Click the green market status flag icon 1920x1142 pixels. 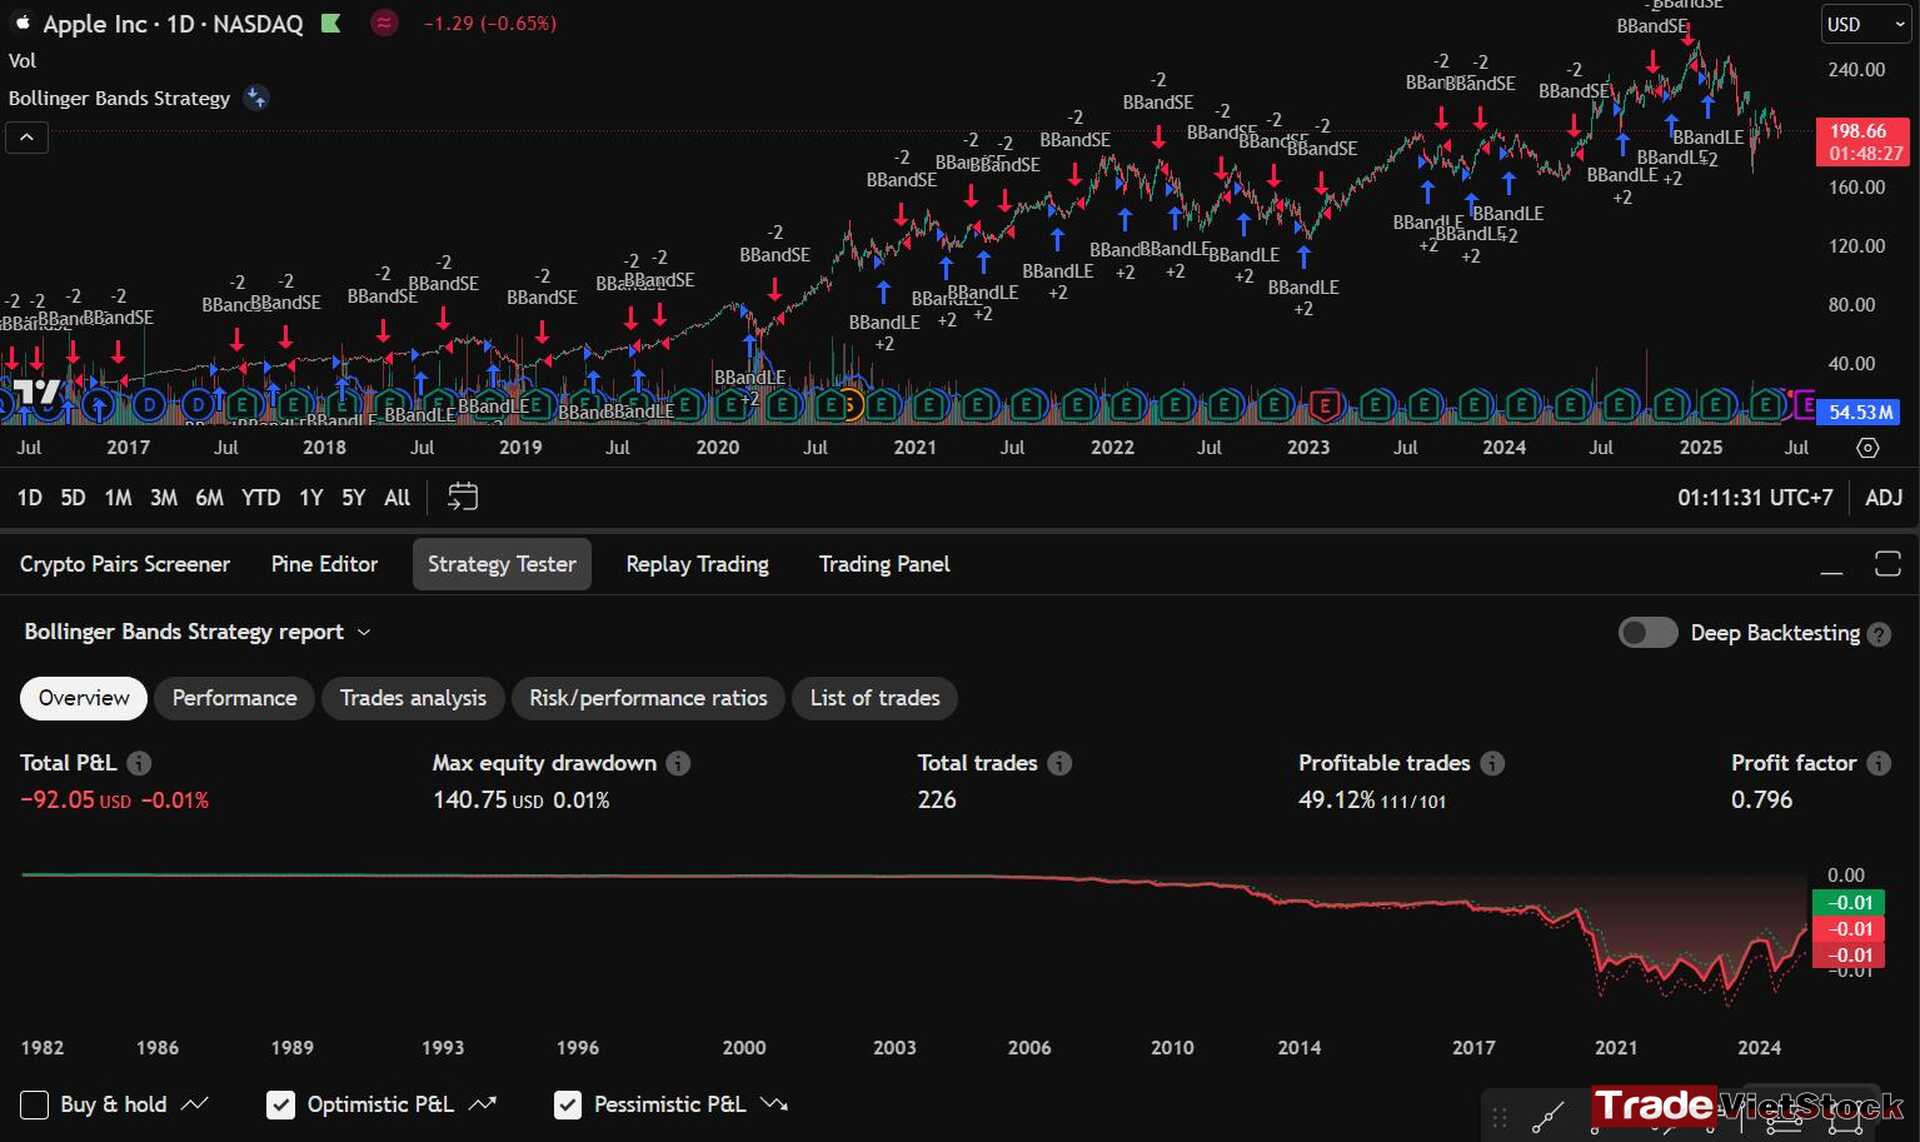coord(331,23)
